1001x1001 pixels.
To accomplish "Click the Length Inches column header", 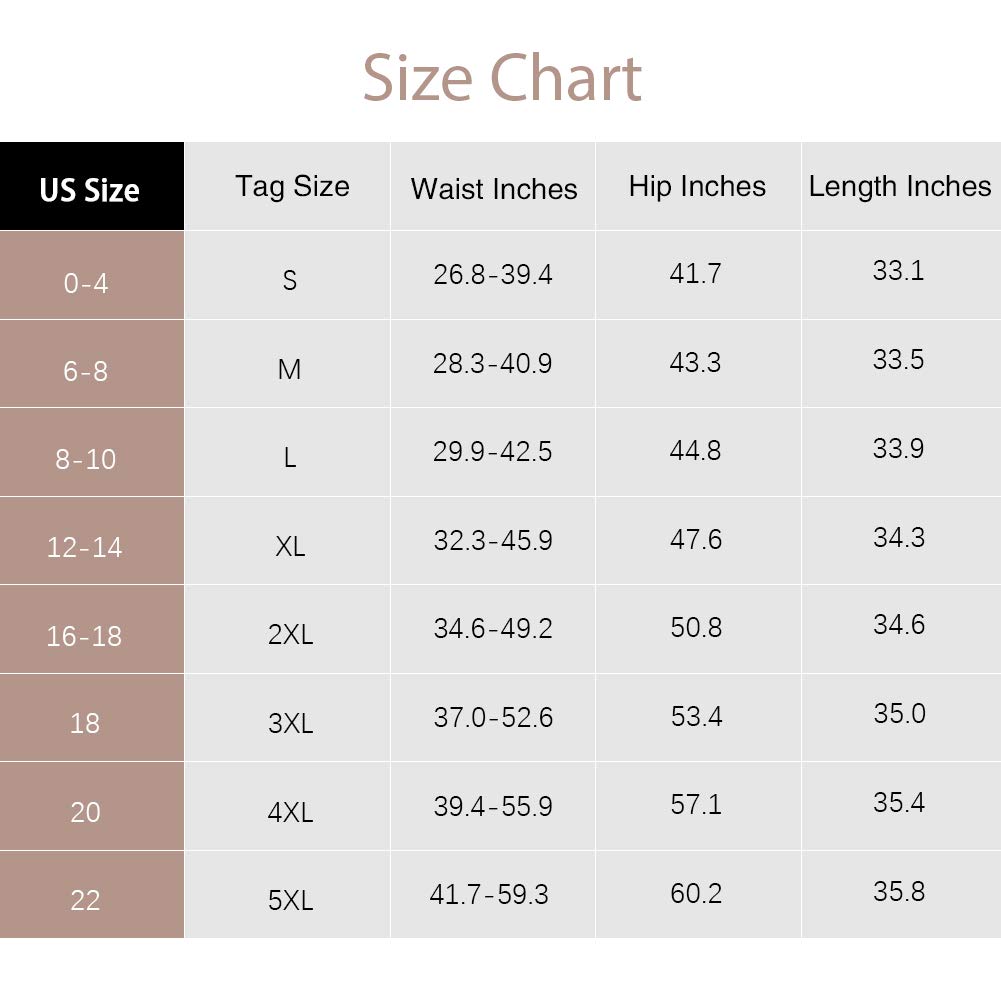I will tap(900, 186).
